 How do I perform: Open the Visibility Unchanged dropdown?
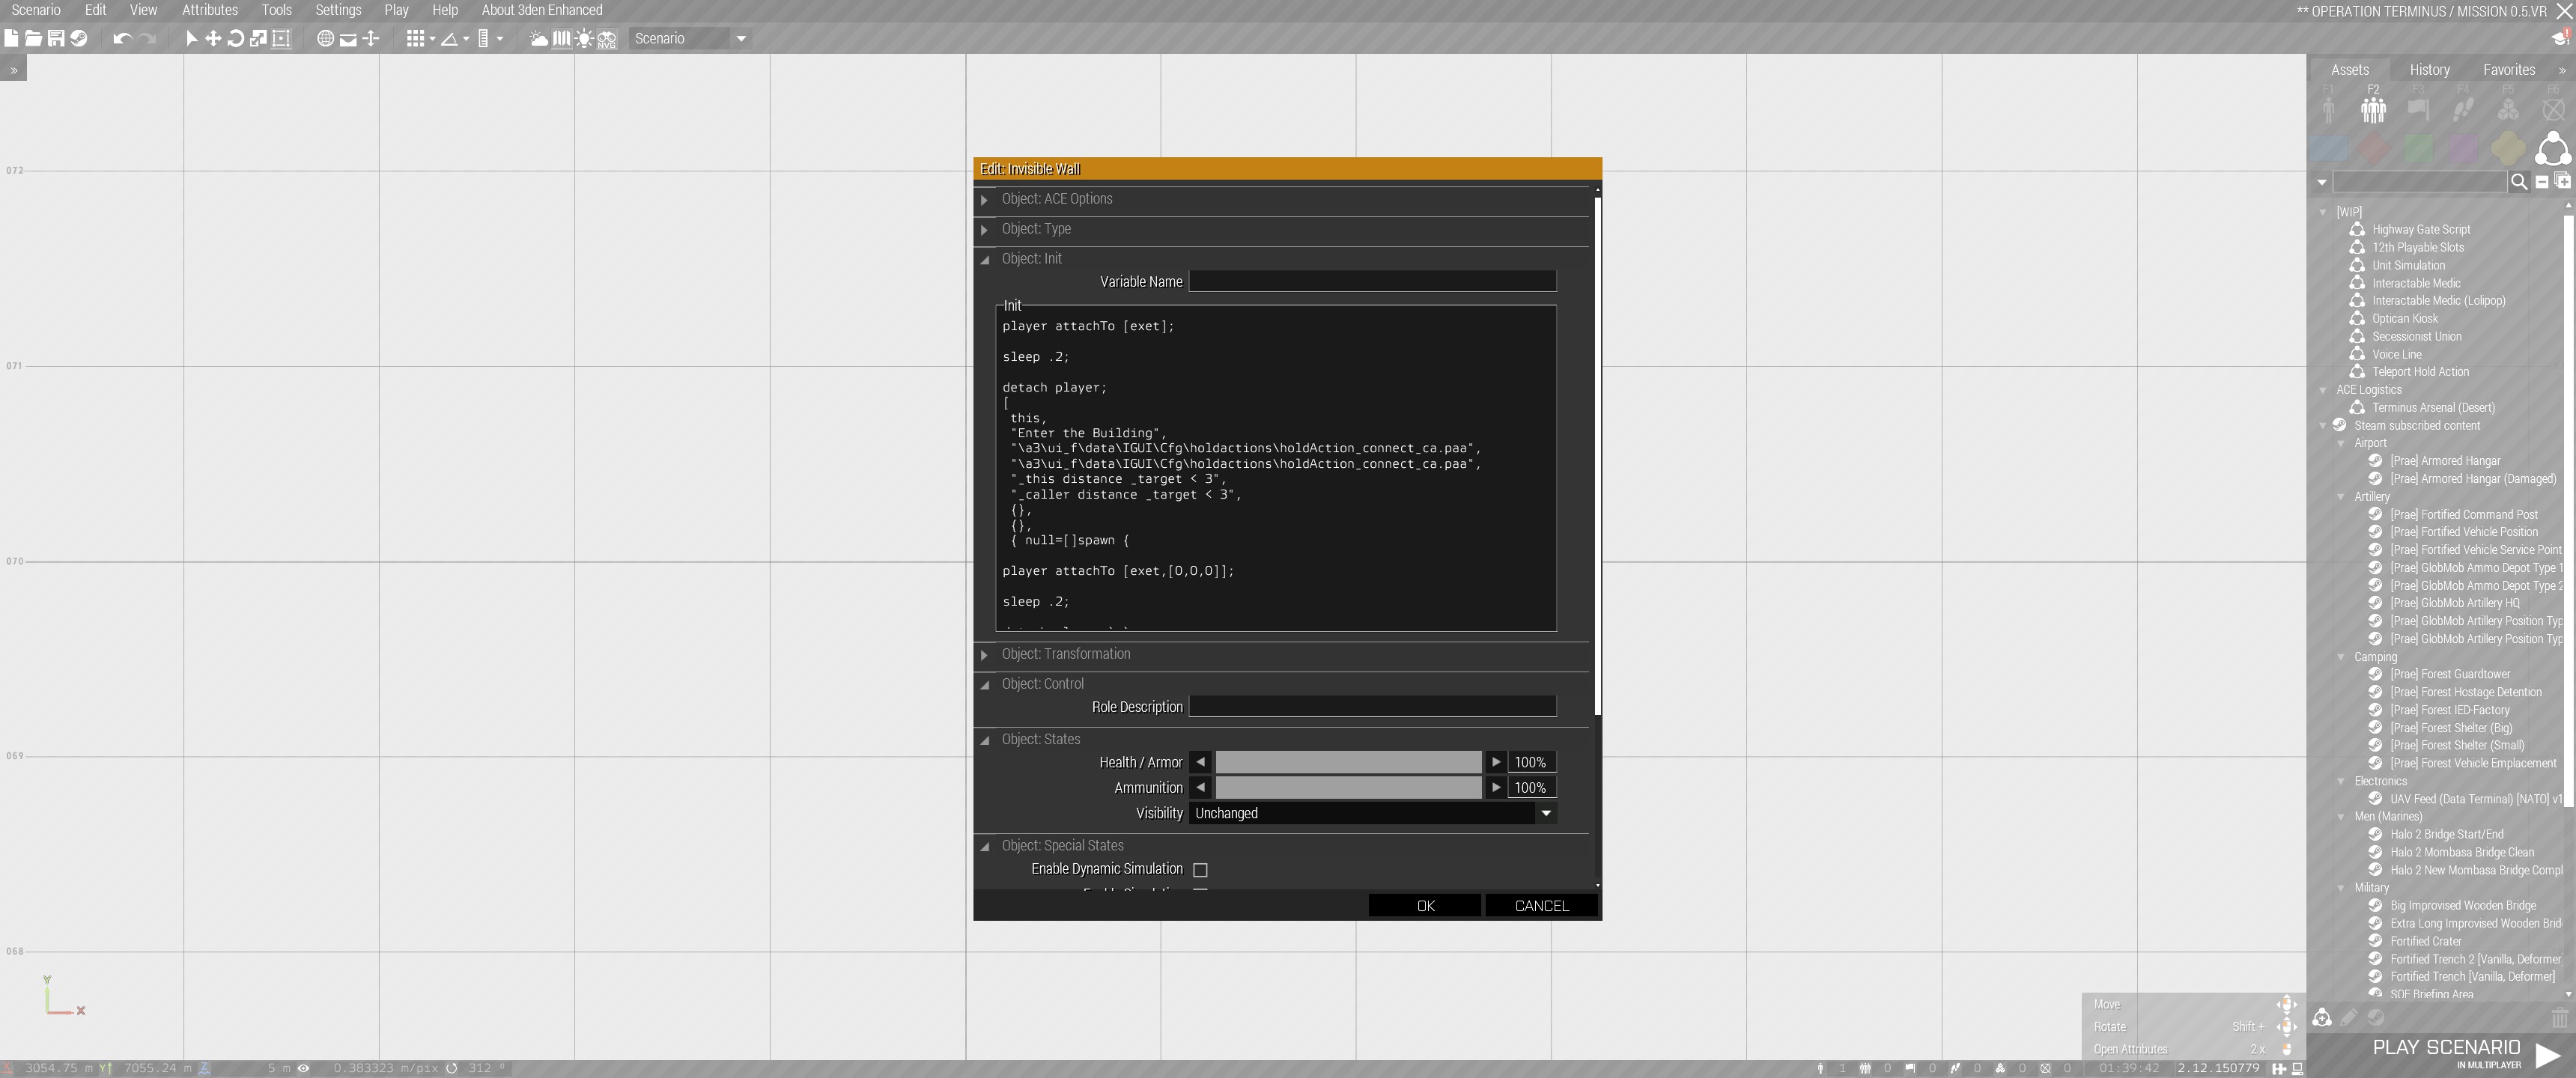pos(1372,813)
